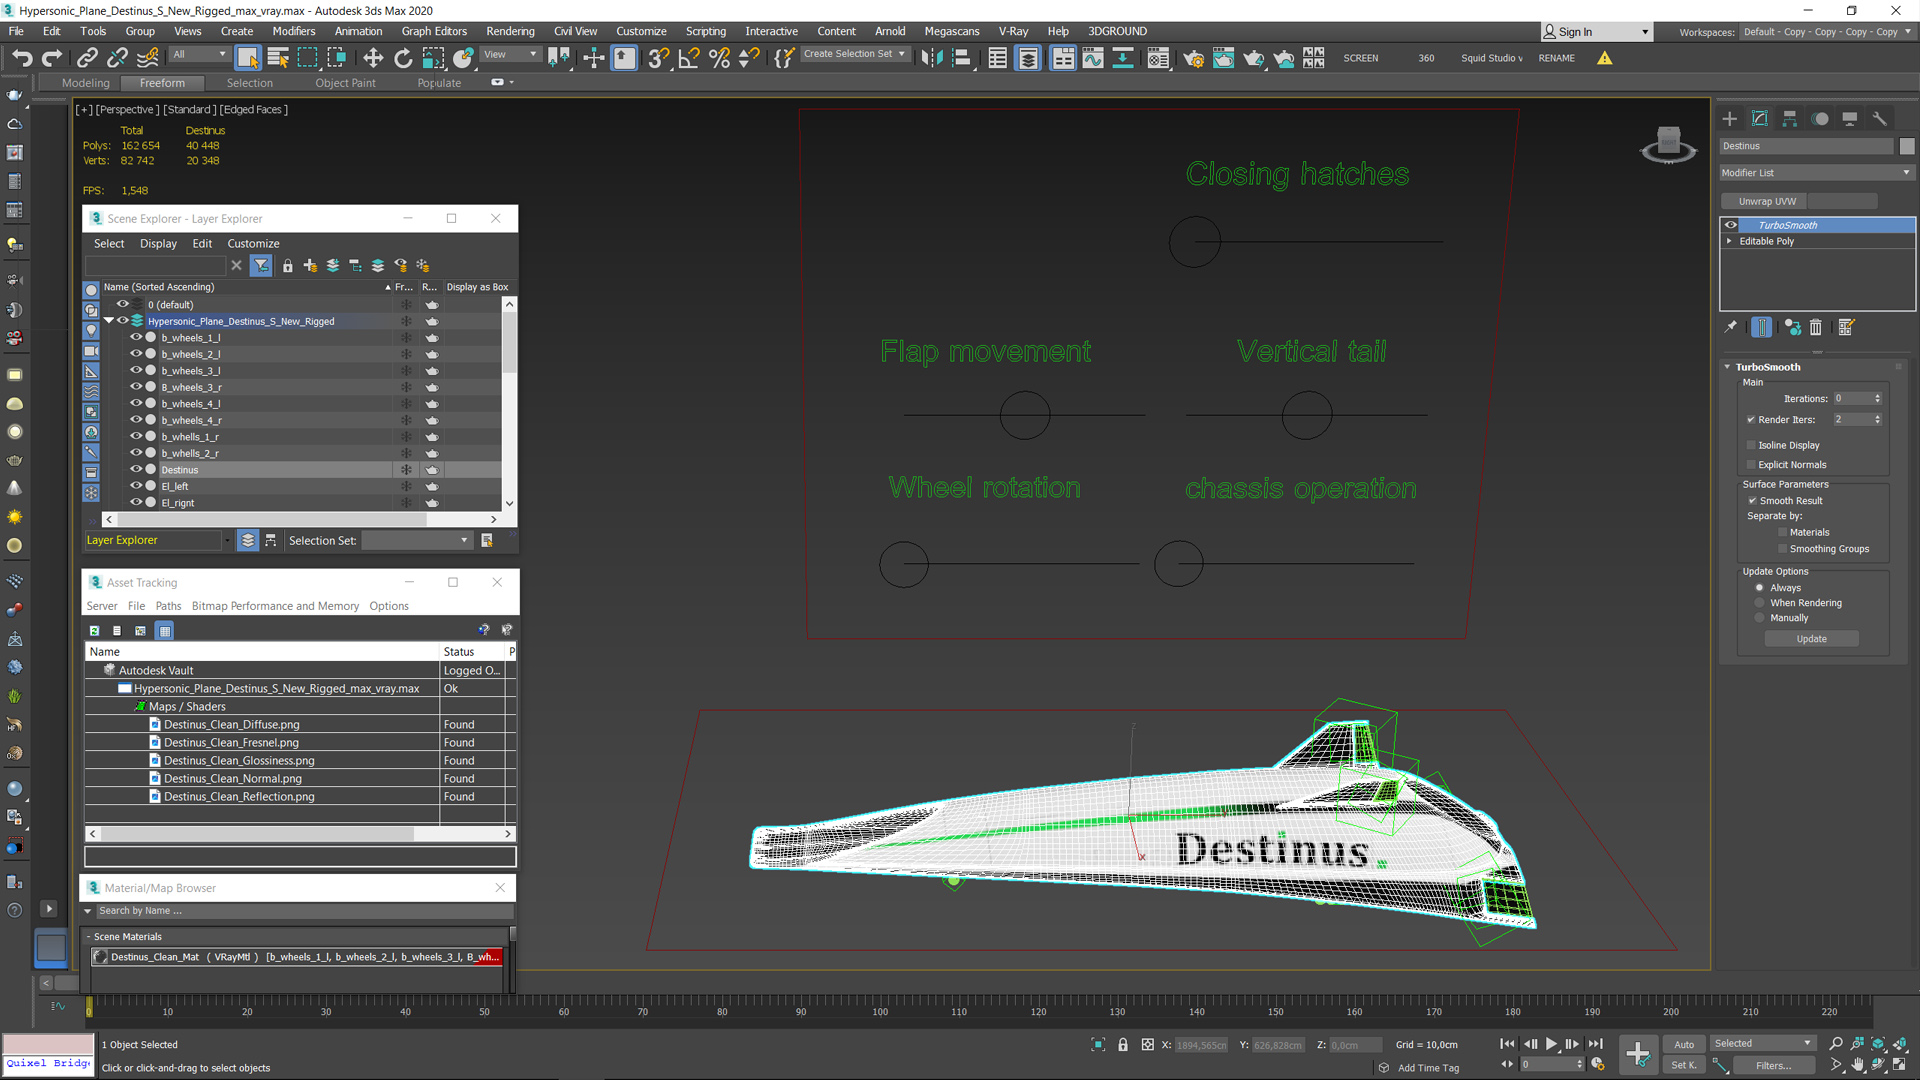Toggle visibility eye of b_wheels_1_l
This screenshot has height=1080, width=1920.
tap(136, 338)
